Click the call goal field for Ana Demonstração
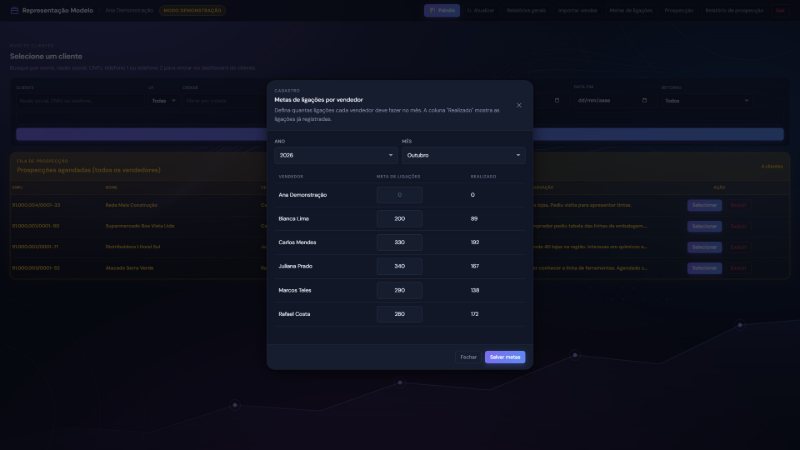Viewport: 800px width, 450px height. pyautogui.click(x=399, y=195)
